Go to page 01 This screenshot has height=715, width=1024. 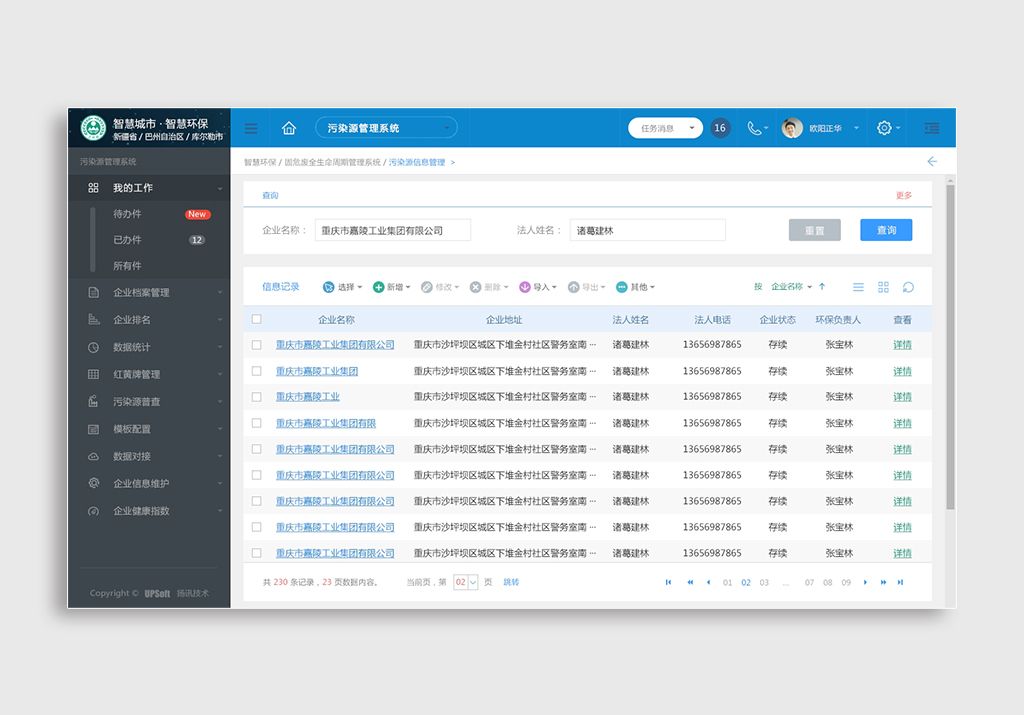[x=728, y=582]
